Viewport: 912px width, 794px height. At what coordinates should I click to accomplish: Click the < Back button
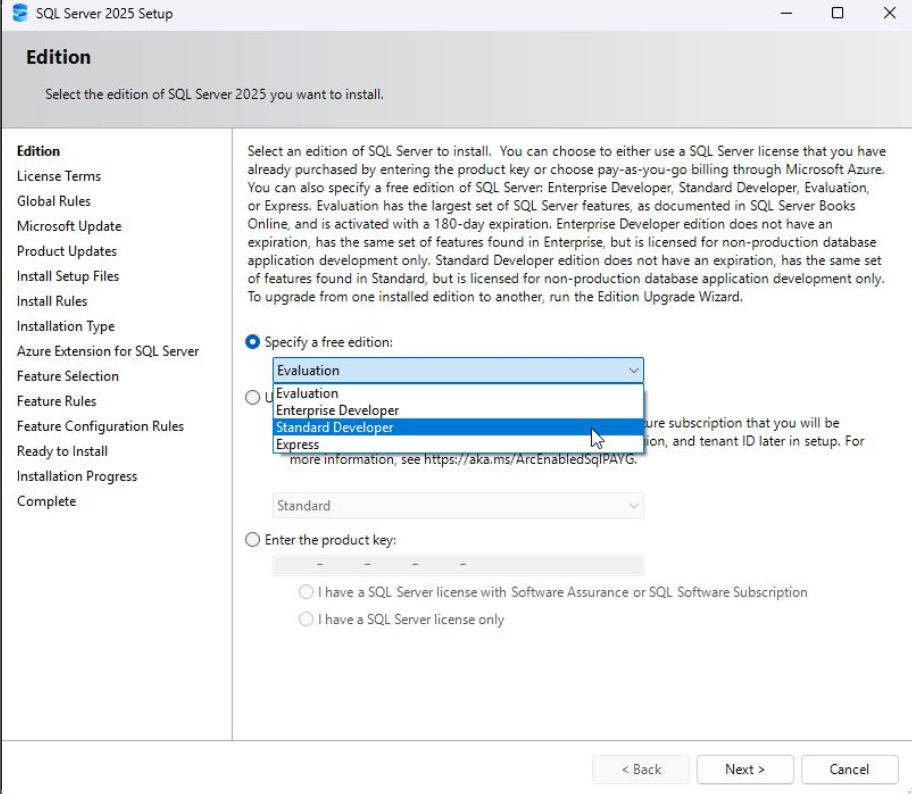pos(641,770)
